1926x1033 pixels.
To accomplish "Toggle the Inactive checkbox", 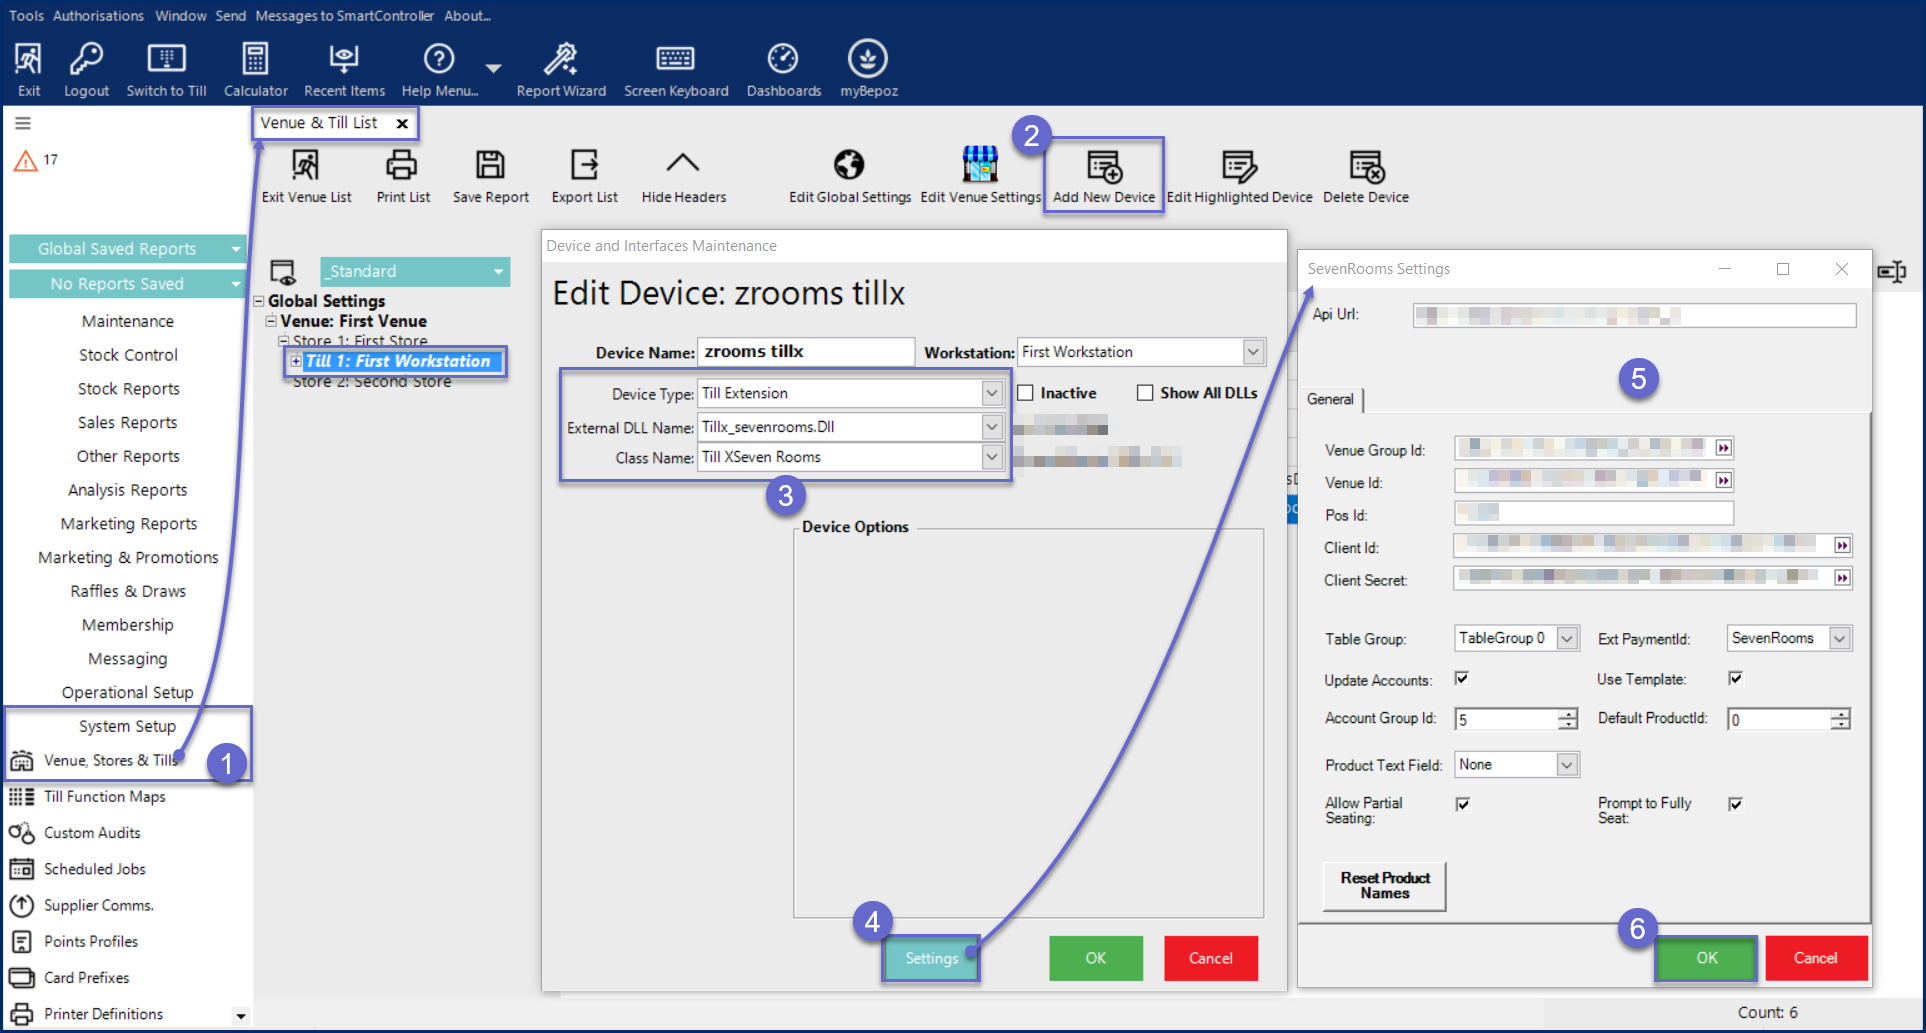I will [1025, 393].
